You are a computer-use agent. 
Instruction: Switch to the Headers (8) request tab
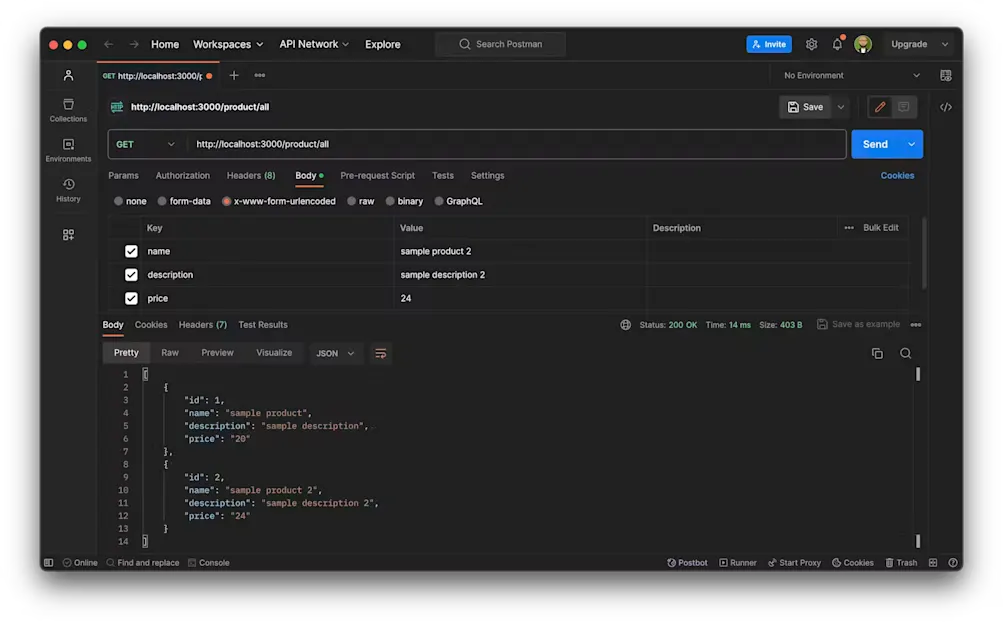251,175
